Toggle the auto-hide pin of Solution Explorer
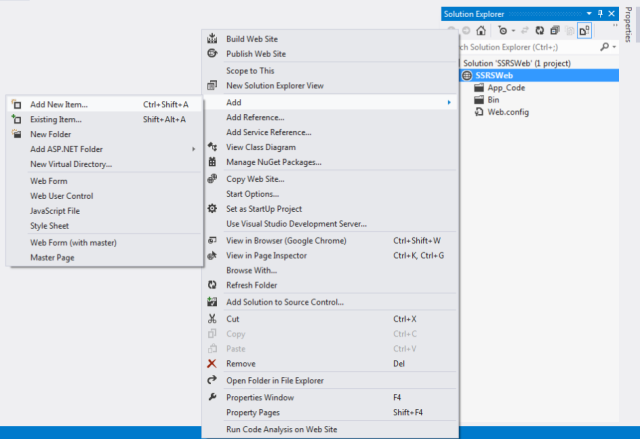Image resolution: width=640 pixels, height=439 pixels. pos(600,14)
